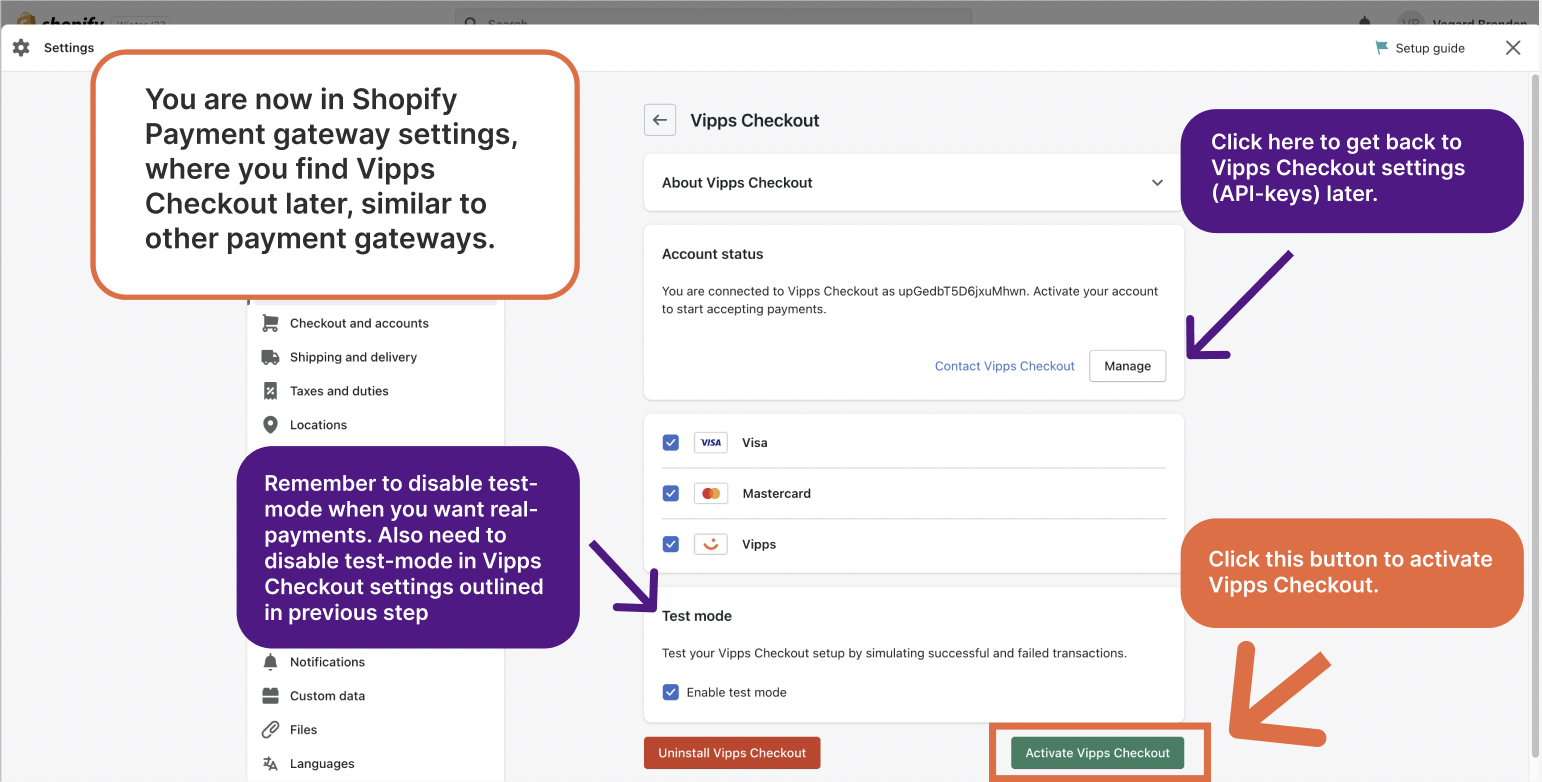1542x782 pixels.
Task: Click the Test mode heading
Action: coord(697,616)
